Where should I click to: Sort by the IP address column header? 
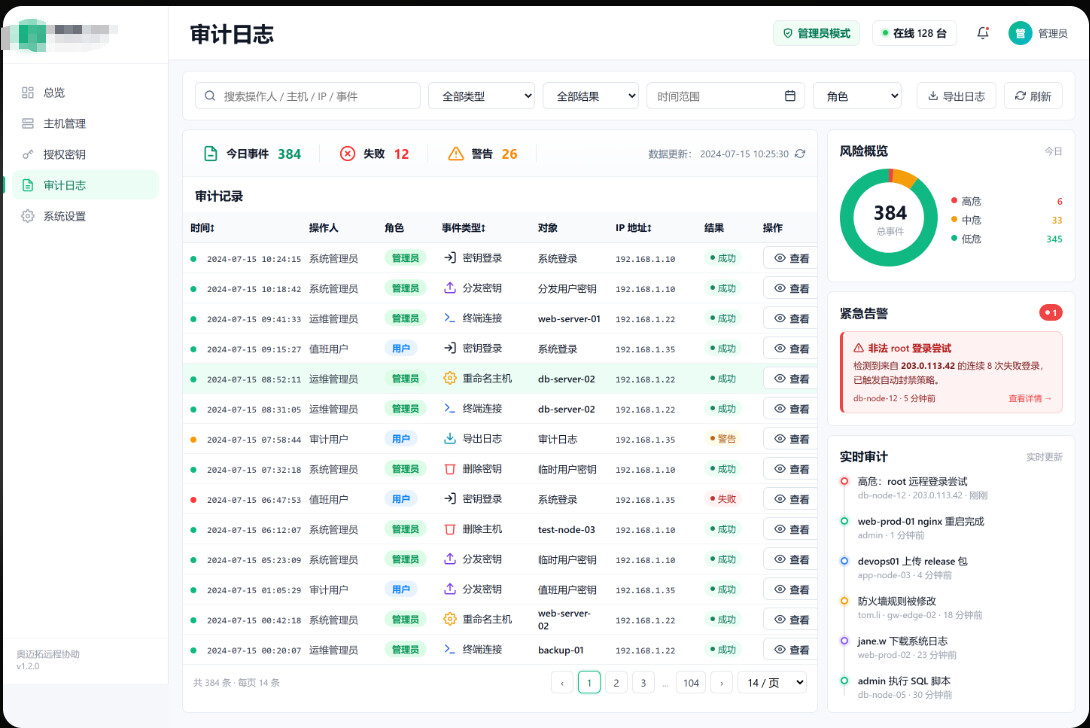pyautogui.click(x=633, y=227)
